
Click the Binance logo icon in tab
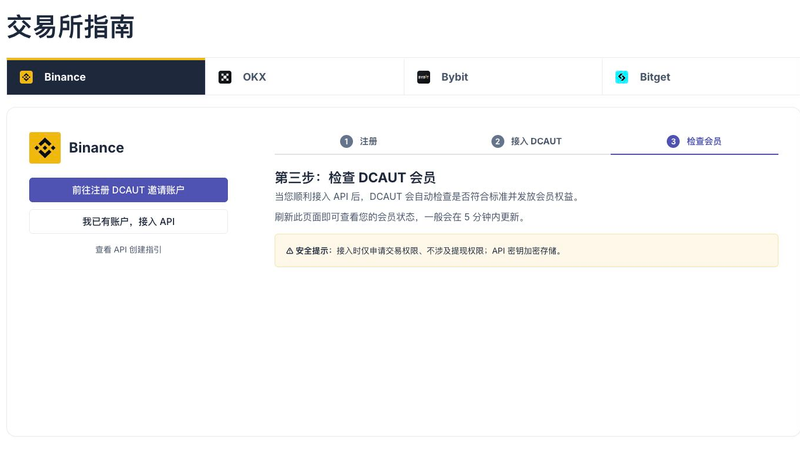click(x=26, y=77)
